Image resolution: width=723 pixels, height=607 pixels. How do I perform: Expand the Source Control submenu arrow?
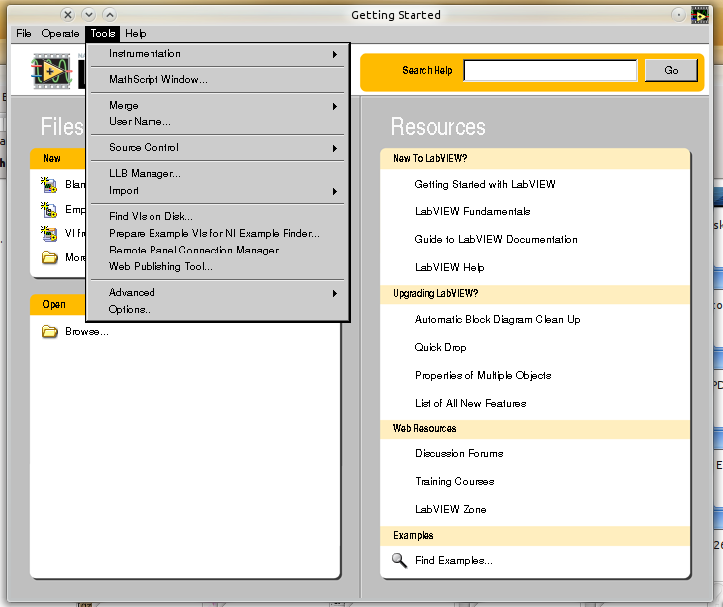[x=335, y=148]
